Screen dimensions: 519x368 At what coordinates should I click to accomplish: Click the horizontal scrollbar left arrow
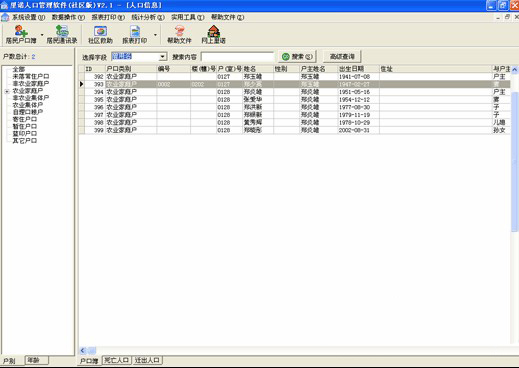pos(83,350)
